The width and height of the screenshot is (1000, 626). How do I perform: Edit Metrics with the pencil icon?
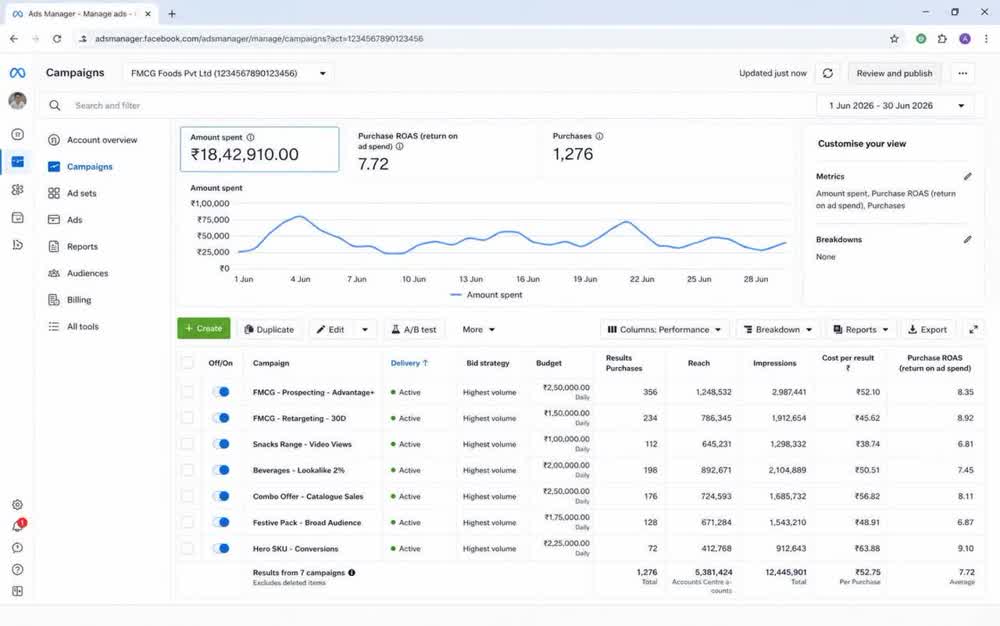click(x=967, y=176)
